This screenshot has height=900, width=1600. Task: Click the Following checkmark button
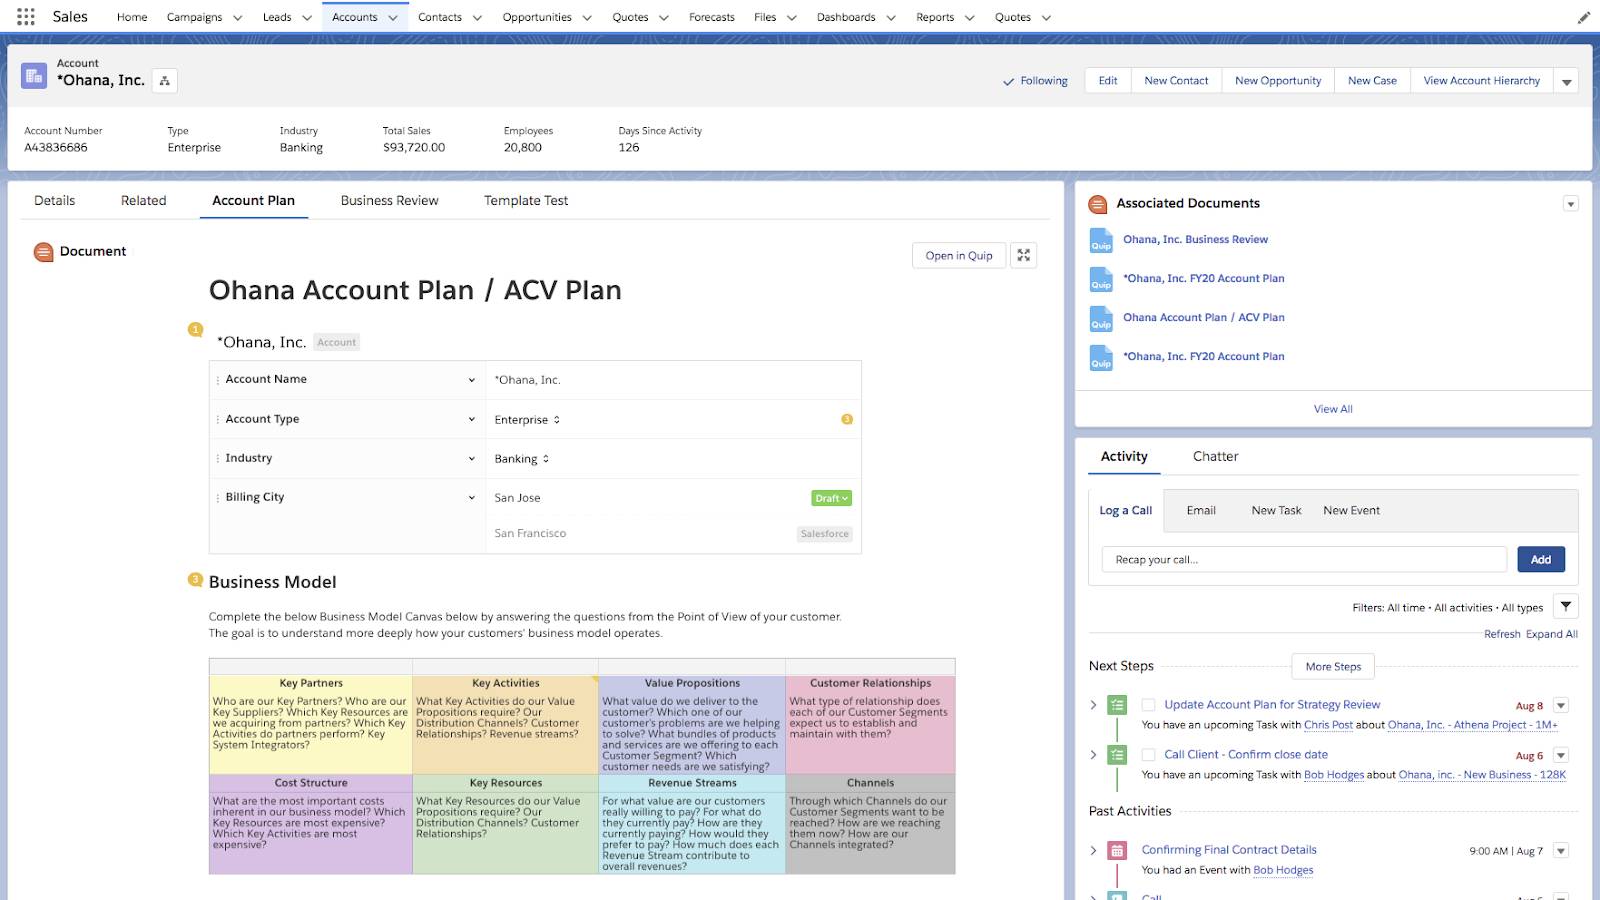[x=1035, y=81]
